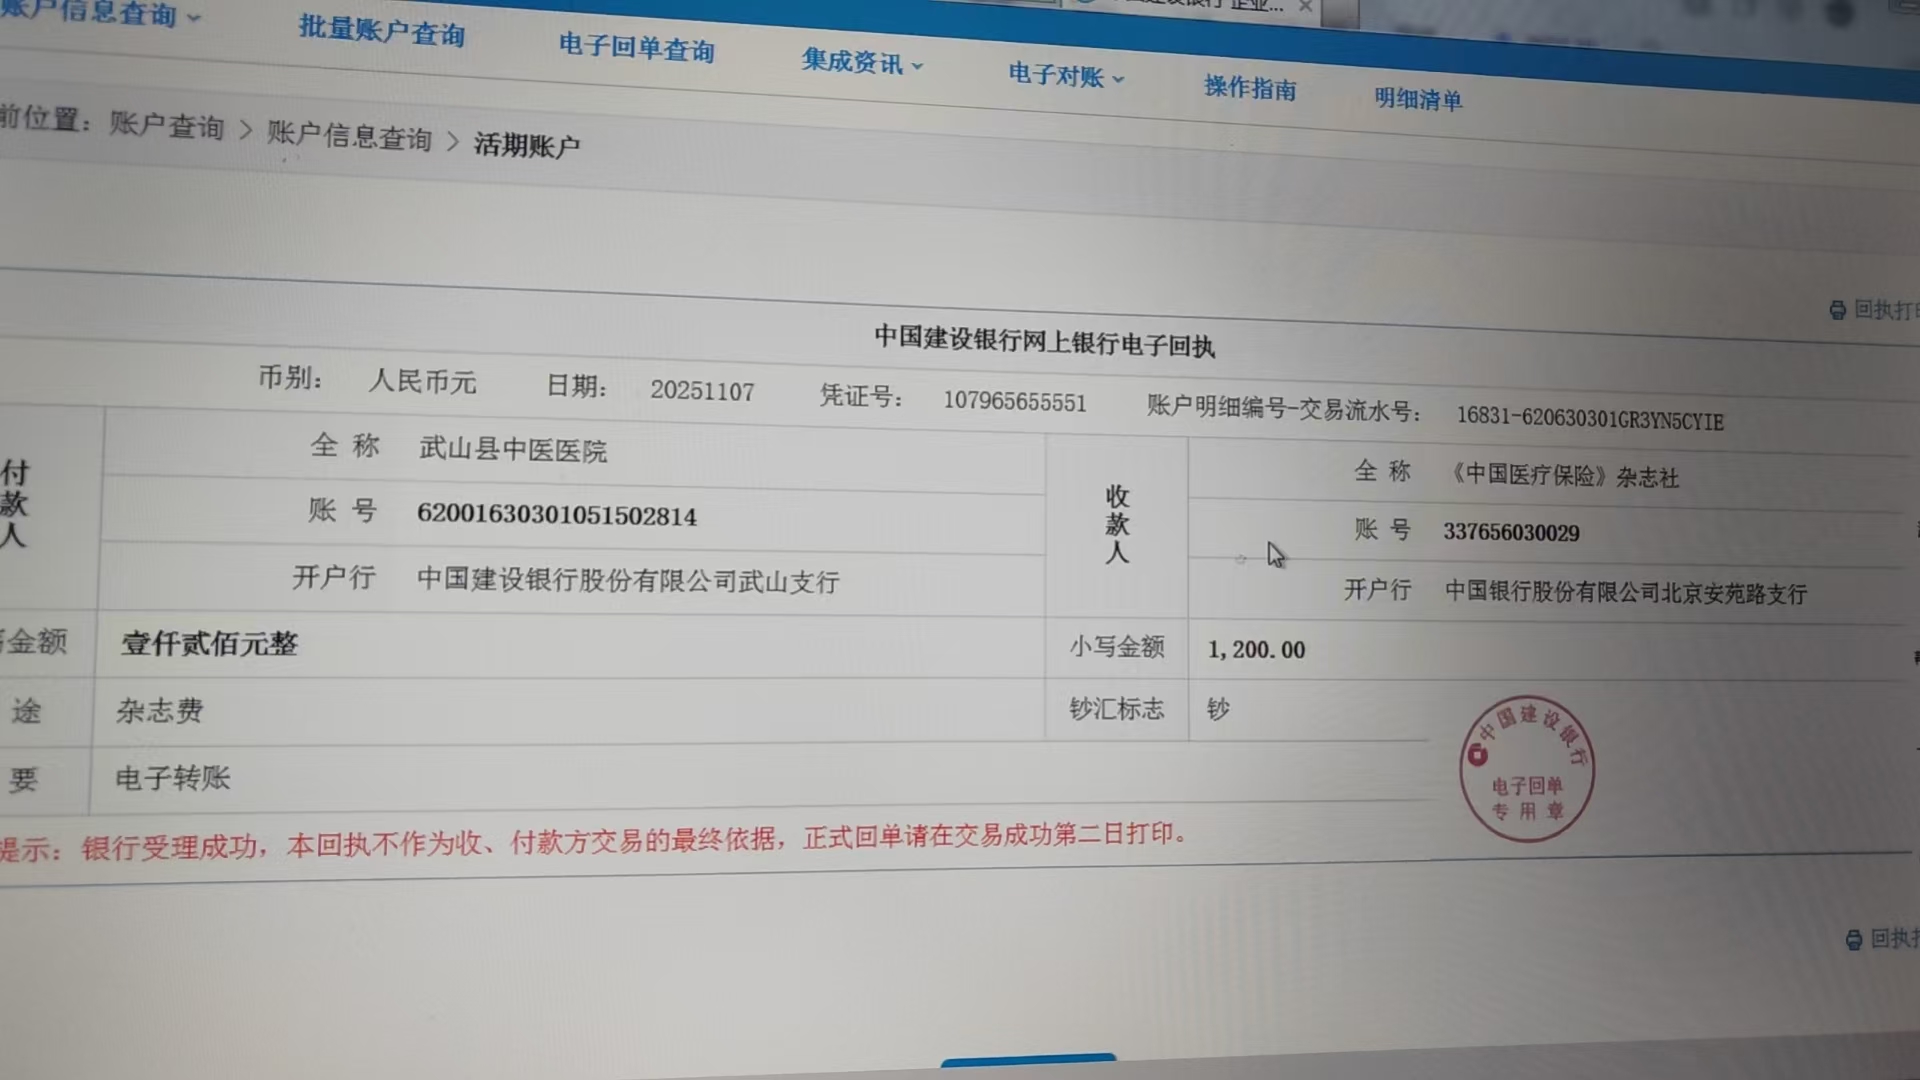Click payee account number 337656030029
The image size is (1920, 1080).
(x=1511, y=533)
